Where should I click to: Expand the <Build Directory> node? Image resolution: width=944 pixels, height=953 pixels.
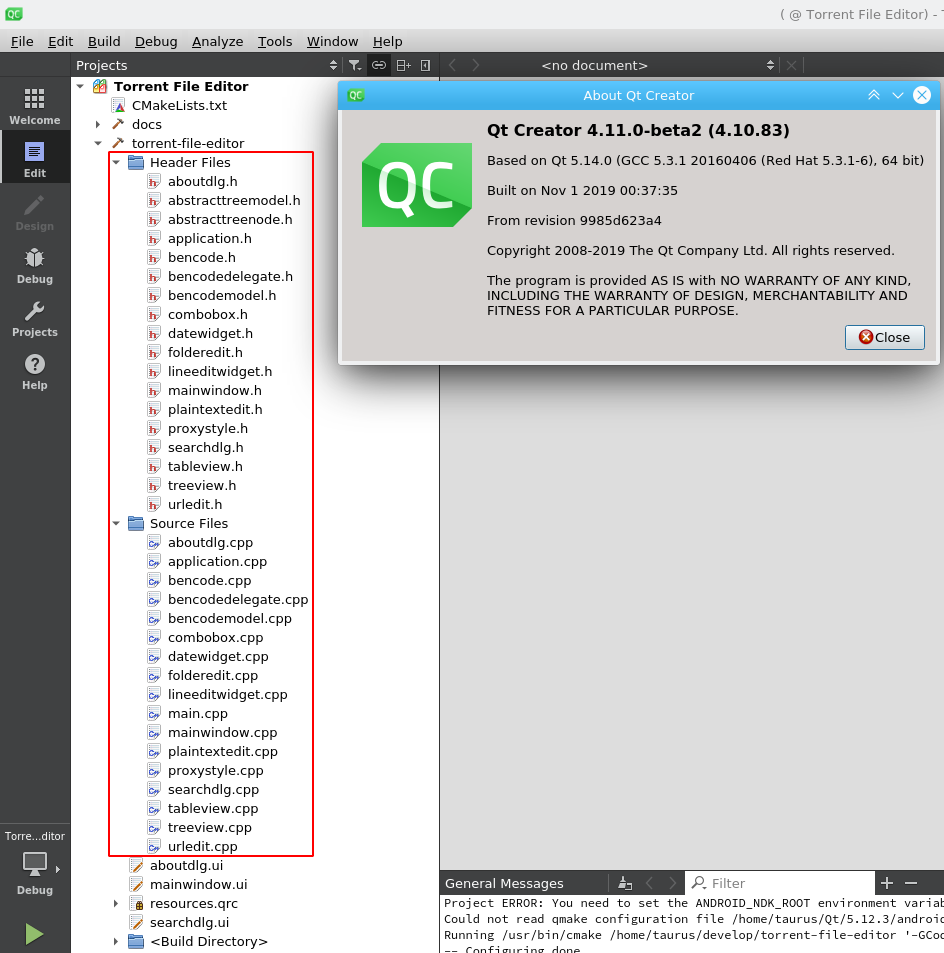point(116,941)
